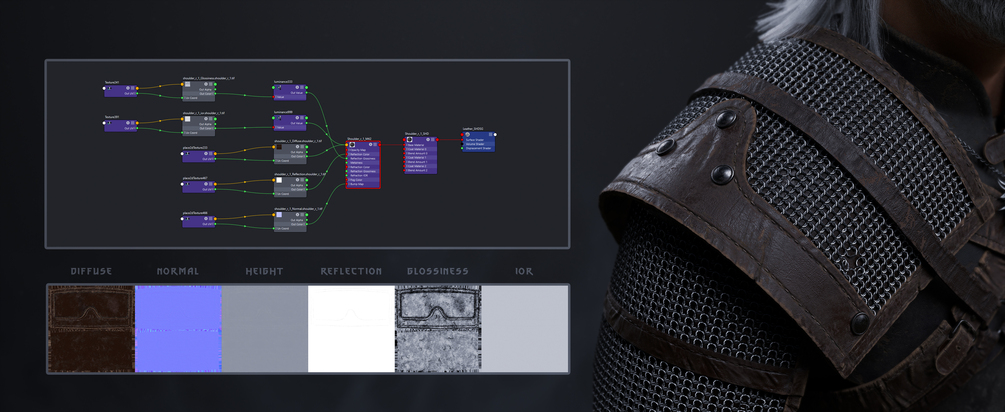Click the settings icon on Shoulder_r_1_SHD node
This screenshot has height=412, width=1005.
(428, 140)
